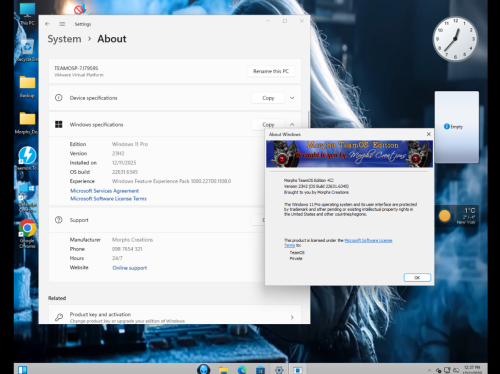This screenshot has height=374, width=500.
Task: Switch to About Windows taskbar item
Action: click(x=298, y=370)
